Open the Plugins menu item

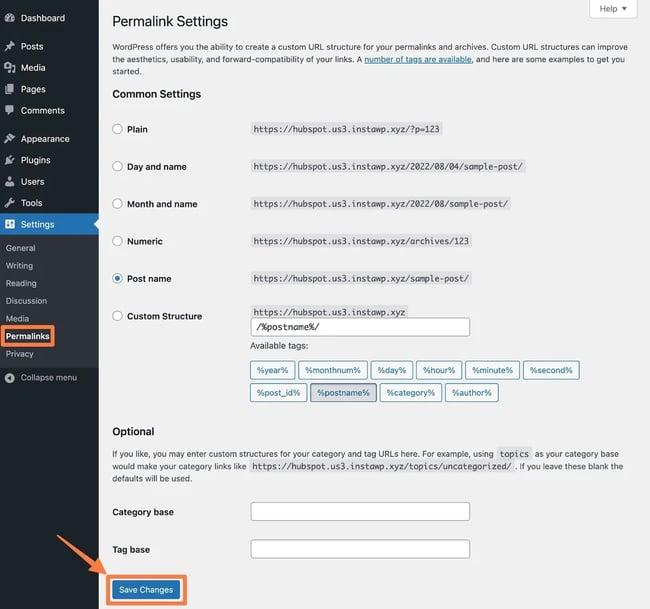pyautogui.click(x=49, y=160)
